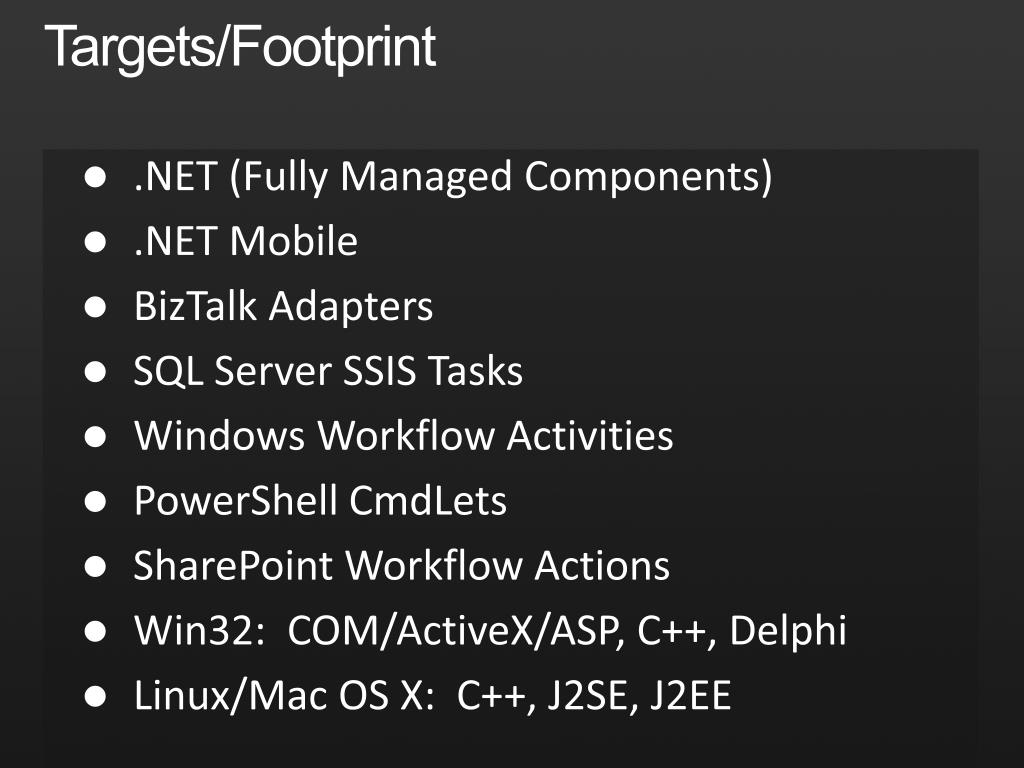Click the bullet beside Windows Workflow Activities

(x=95, y=437)
